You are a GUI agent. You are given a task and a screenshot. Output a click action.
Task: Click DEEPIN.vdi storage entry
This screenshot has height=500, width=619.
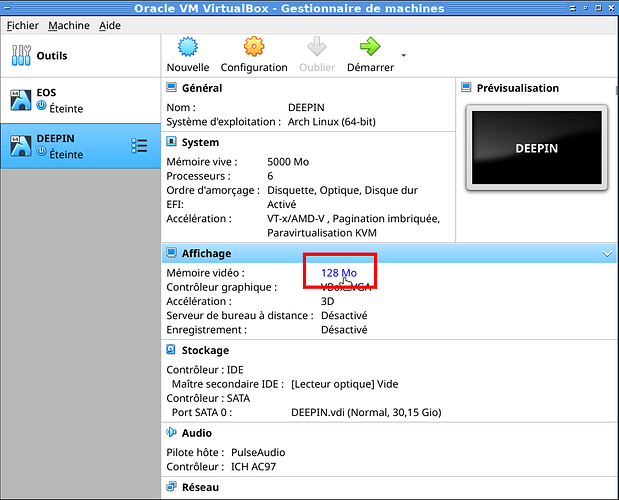[366, 412]
